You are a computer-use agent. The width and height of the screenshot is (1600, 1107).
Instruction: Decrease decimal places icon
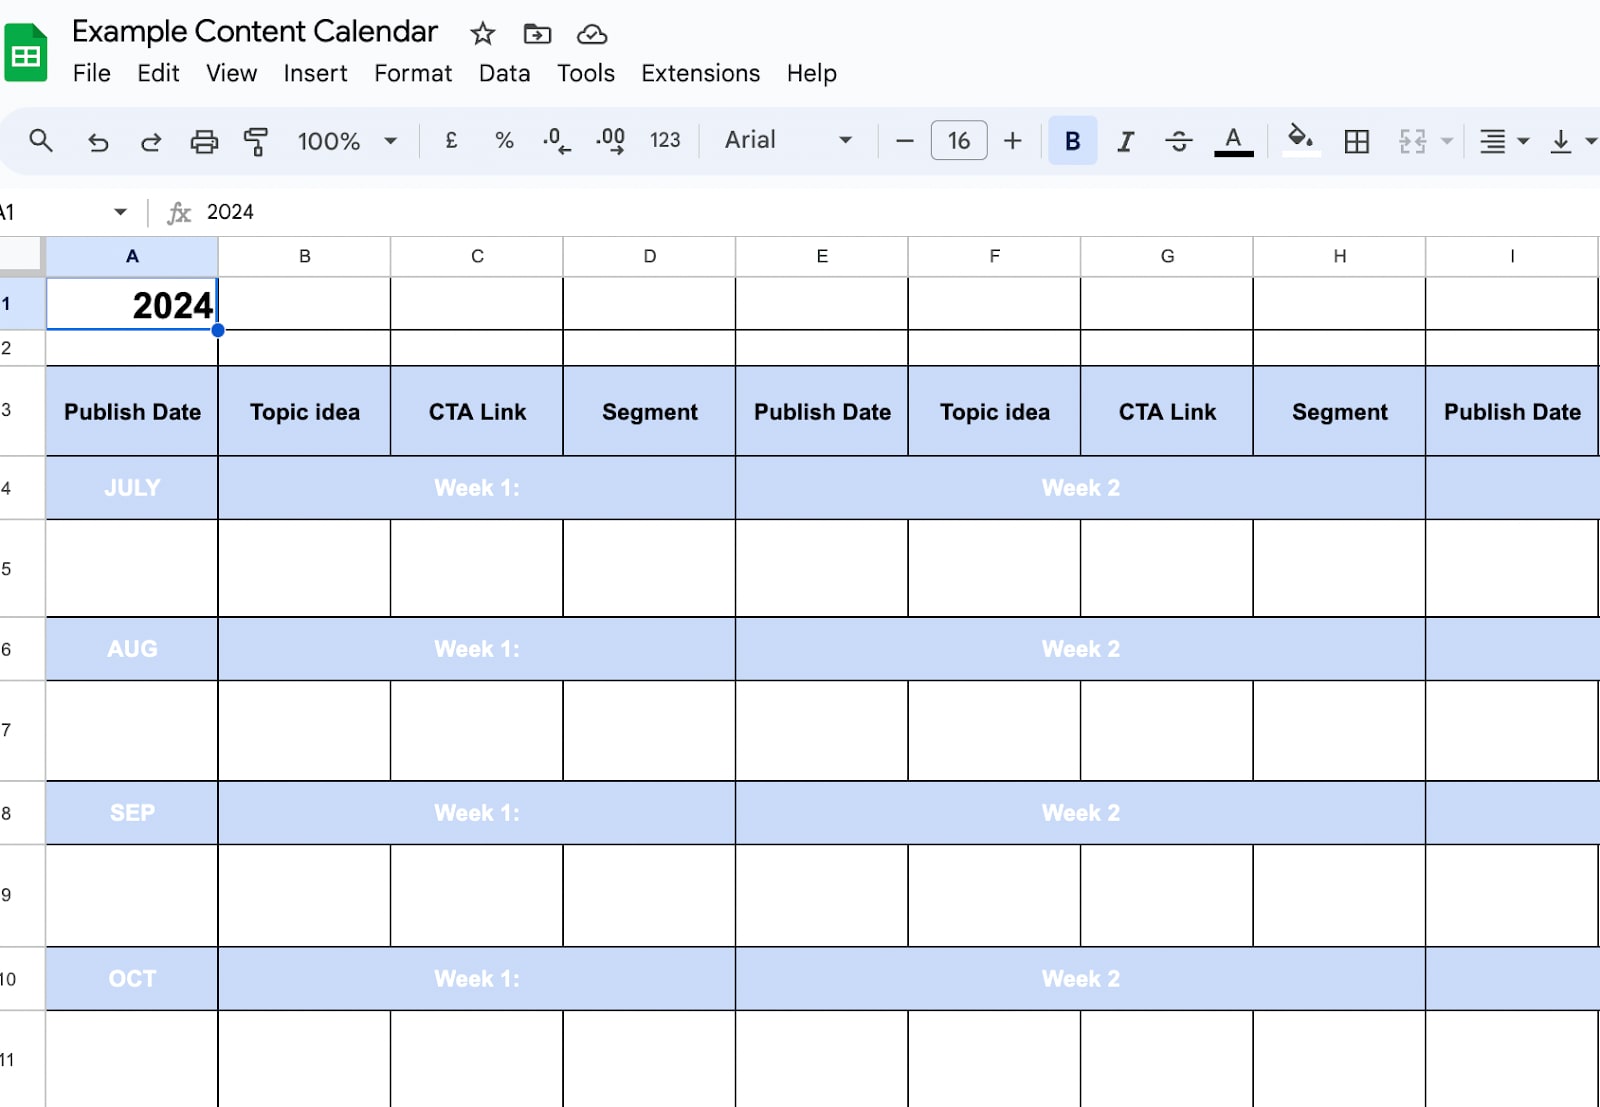tap(557, 141)
